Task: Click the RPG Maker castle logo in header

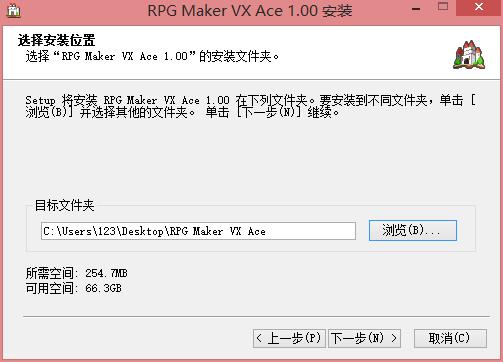Action: point(469,55)
